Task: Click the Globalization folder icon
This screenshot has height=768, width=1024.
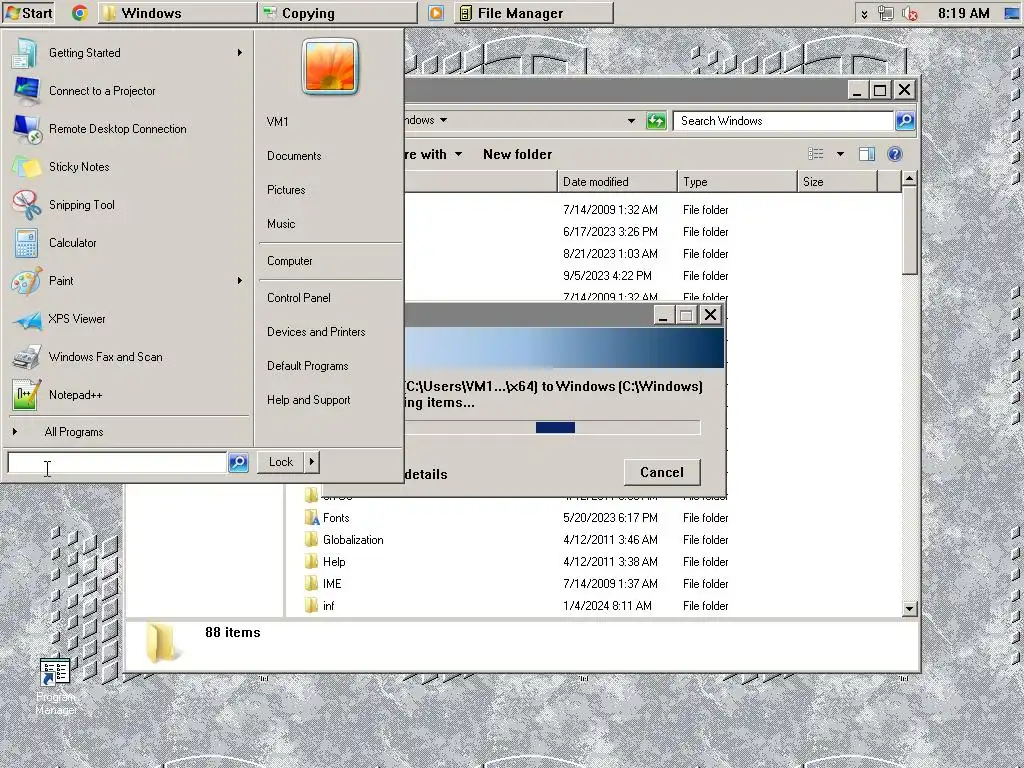Action: tap(312, 540)
